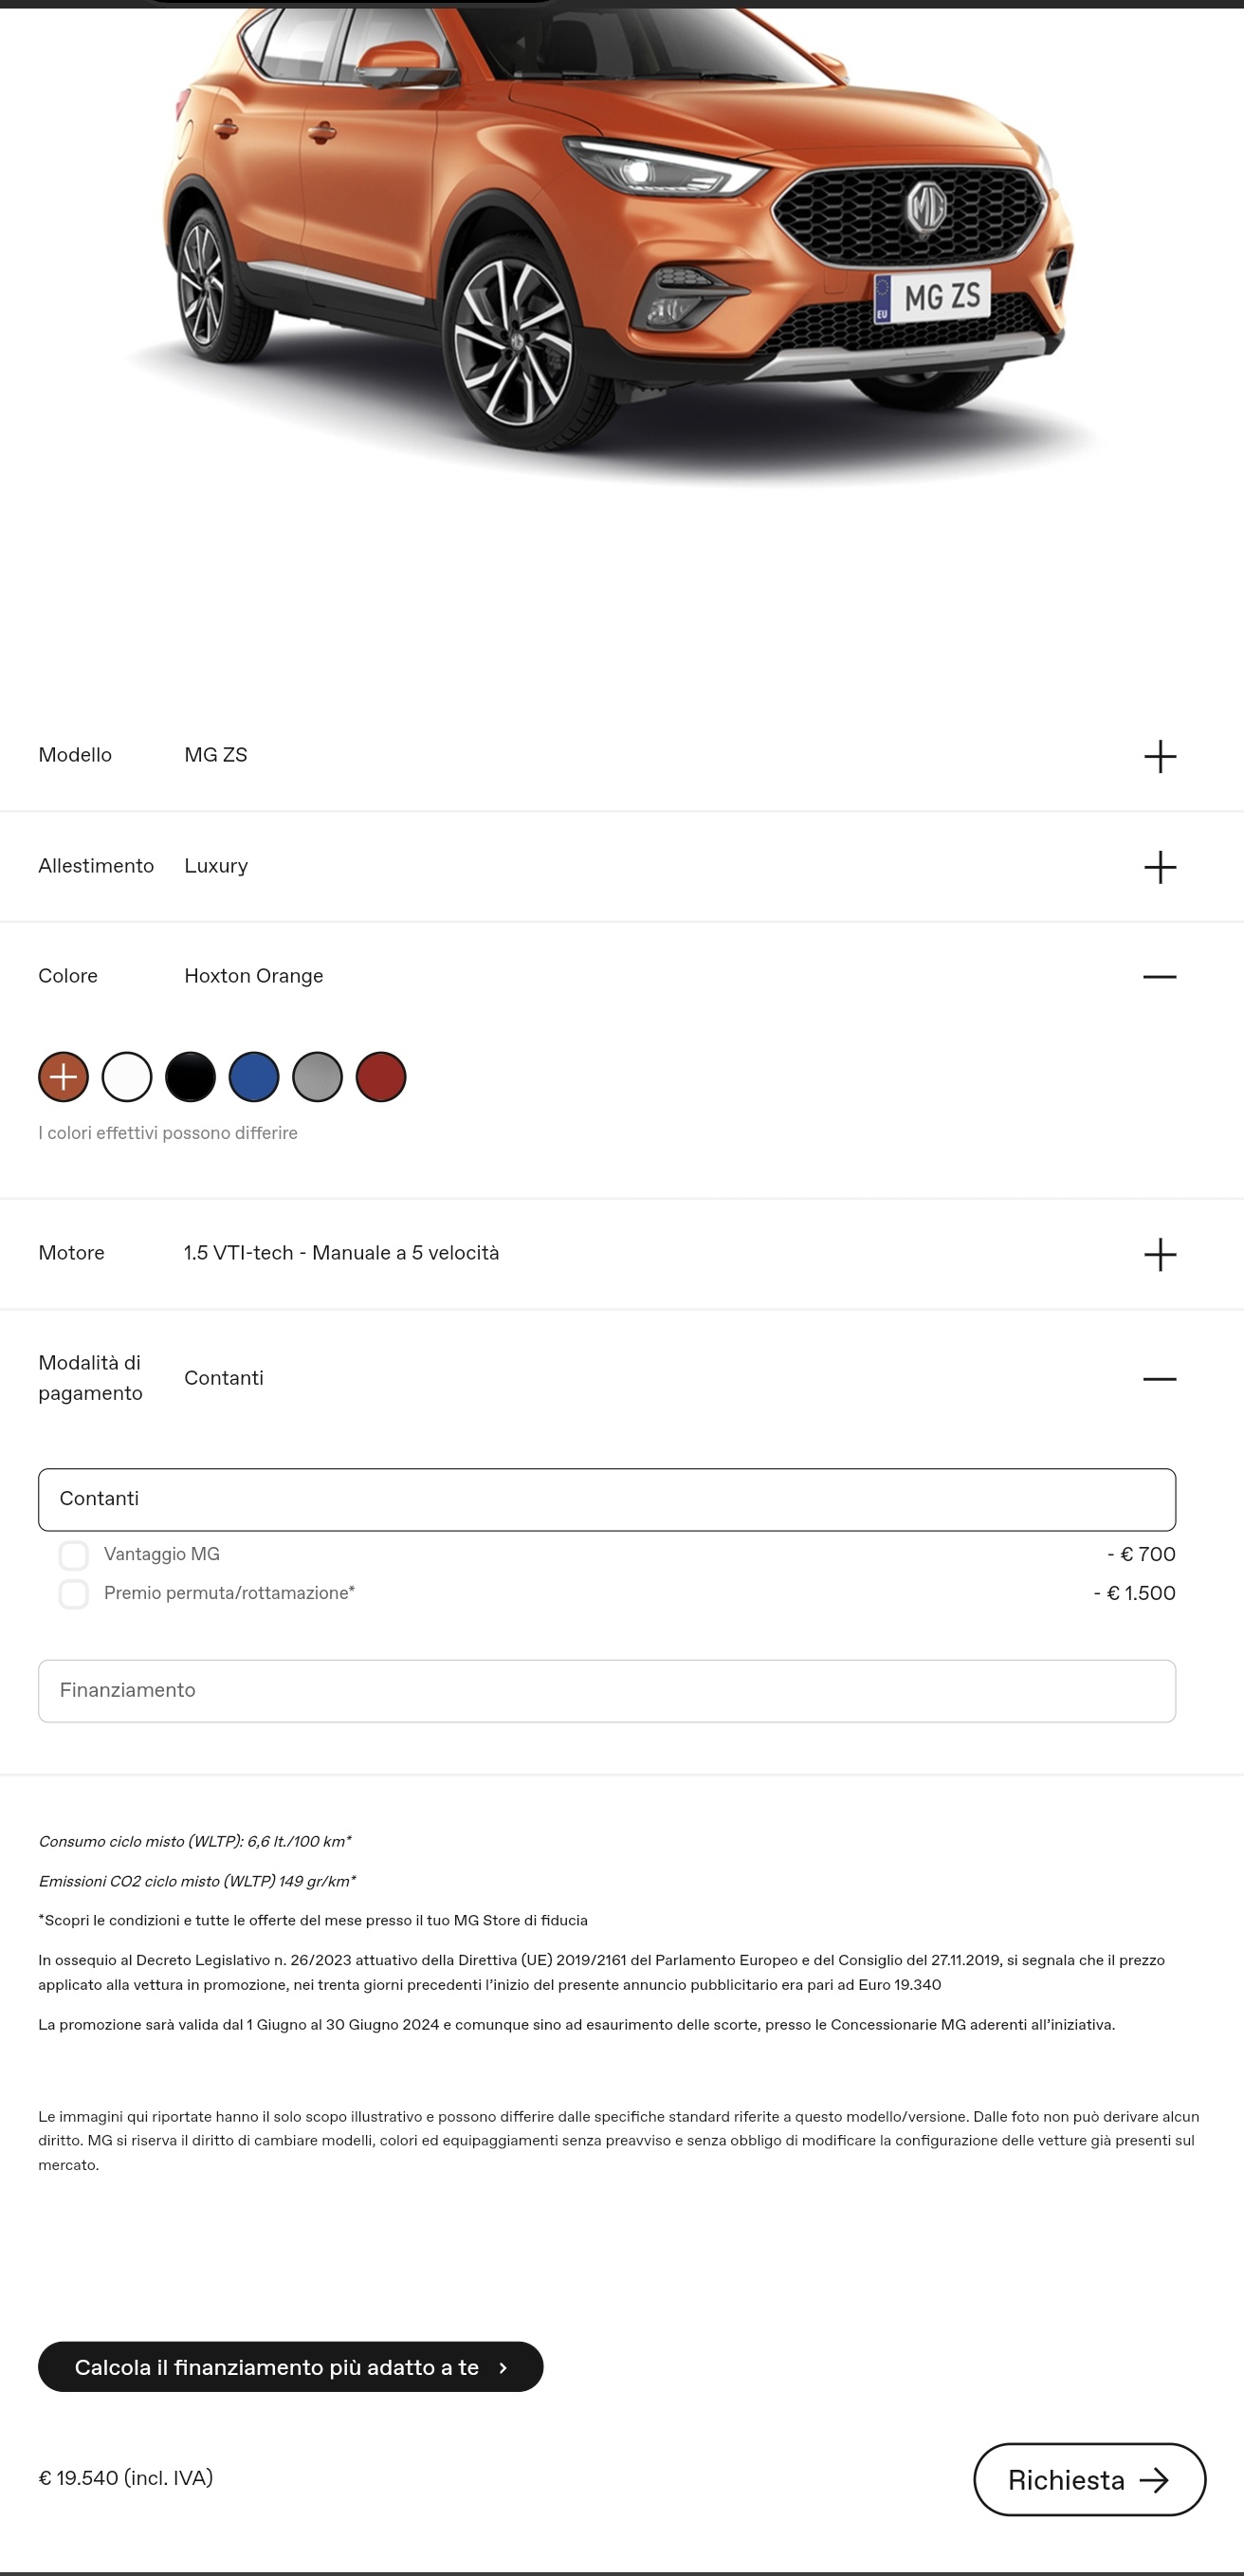The width and height of the screenshot is (1244, 2576).
Task: Enable the Vantaggio MG checkbox
Action: tap(73, 1555)
